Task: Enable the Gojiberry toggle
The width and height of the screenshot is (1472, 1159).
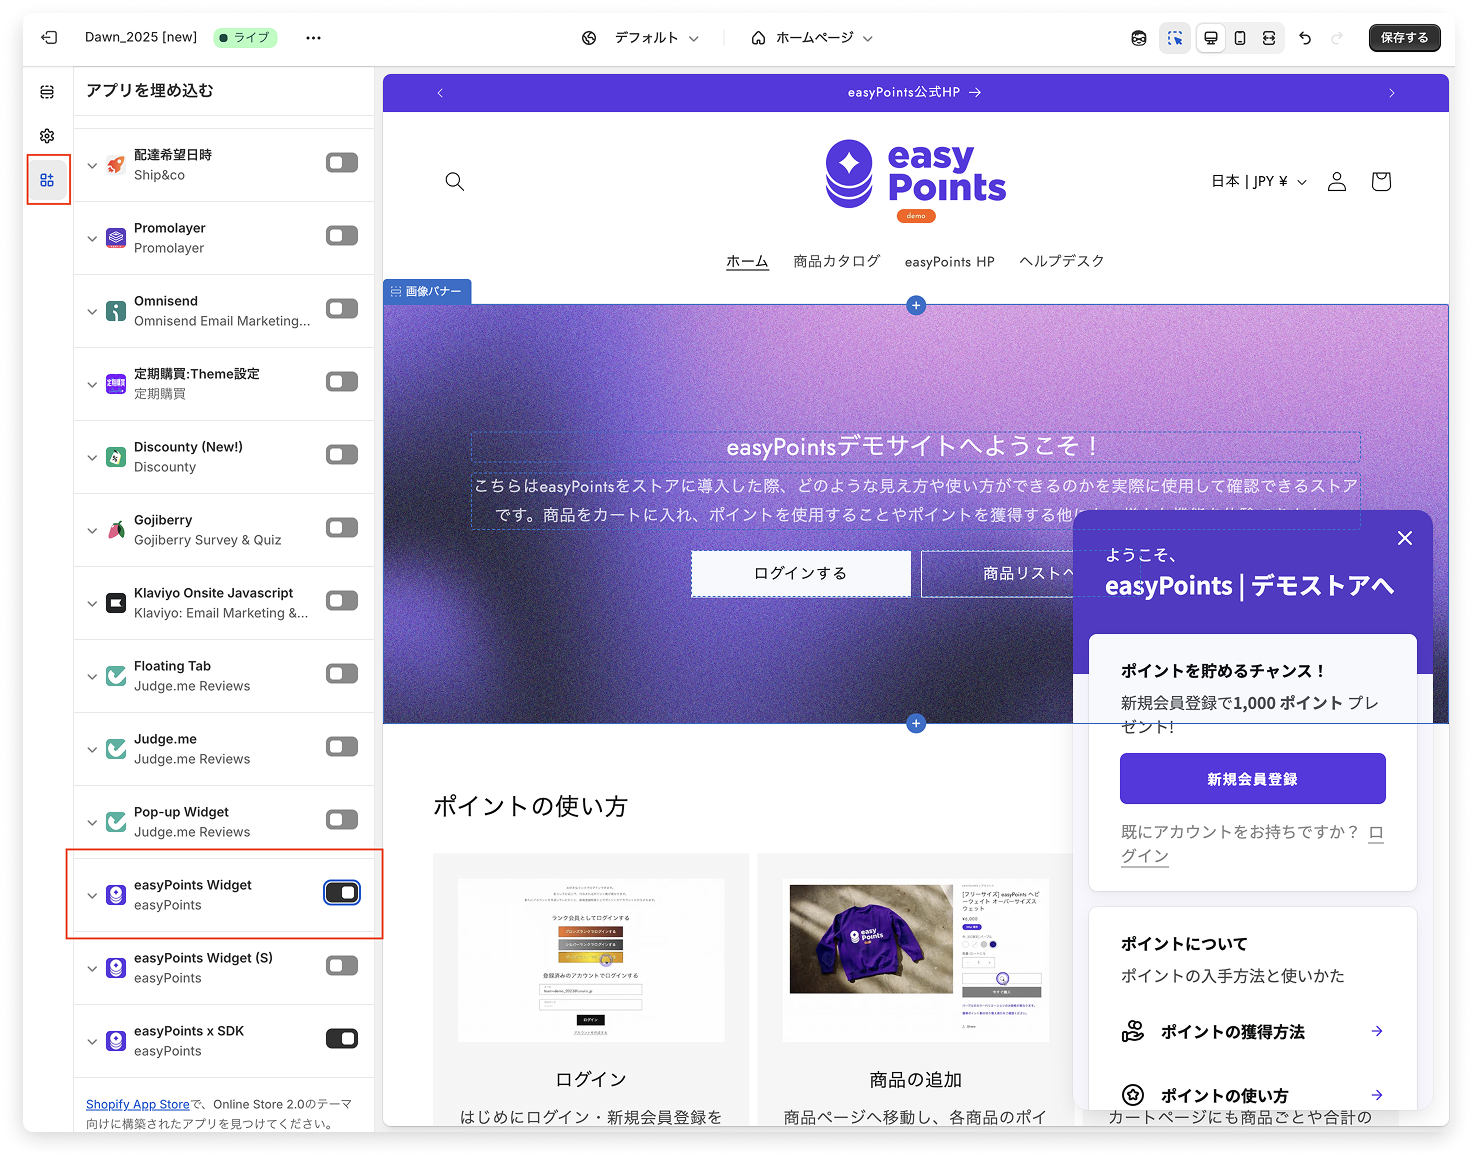Action: tap(342, 528)
